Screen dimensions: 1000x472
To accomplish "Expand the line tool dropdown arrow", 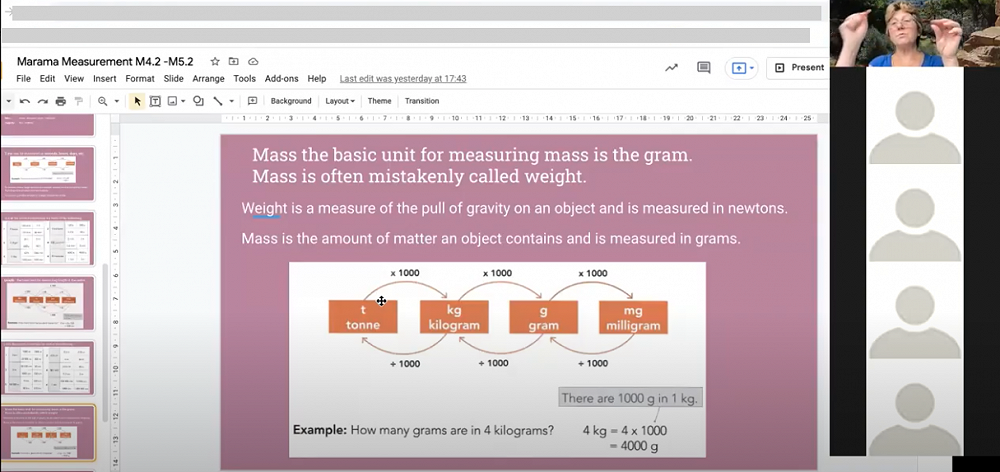I will (231, 101).
